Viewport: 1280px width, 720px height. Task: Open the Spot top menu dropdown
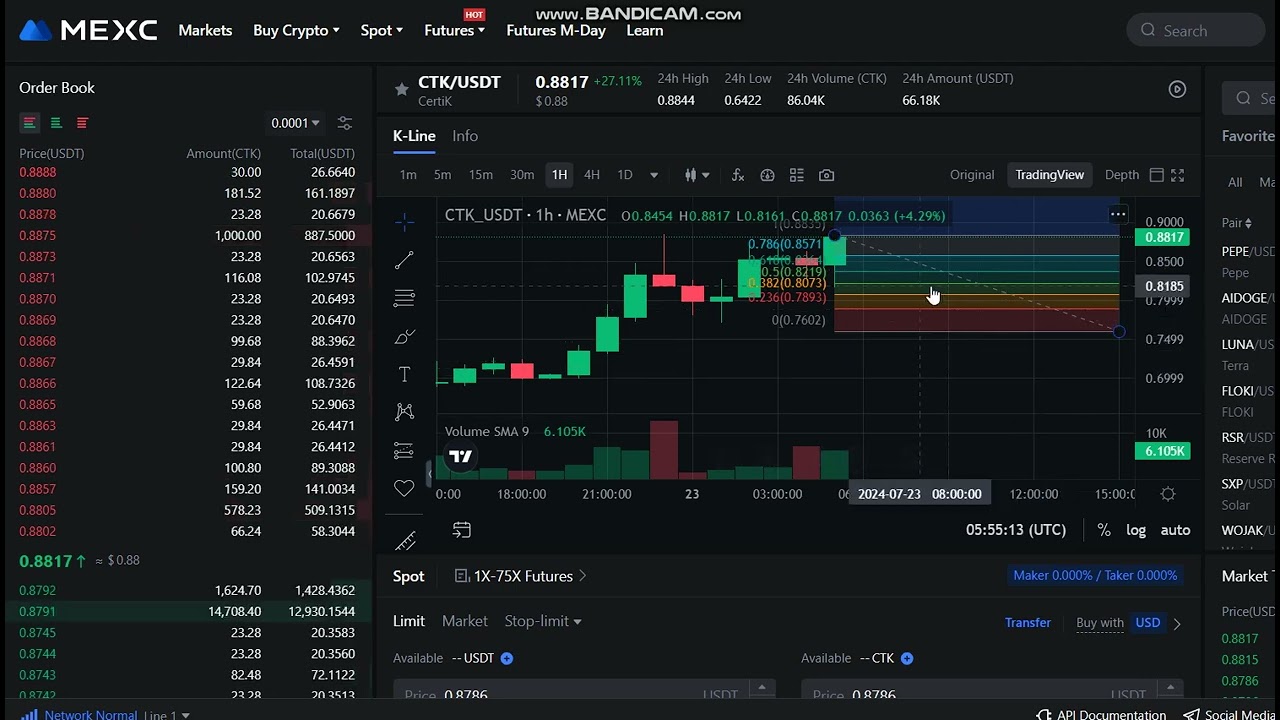(381, 30)
